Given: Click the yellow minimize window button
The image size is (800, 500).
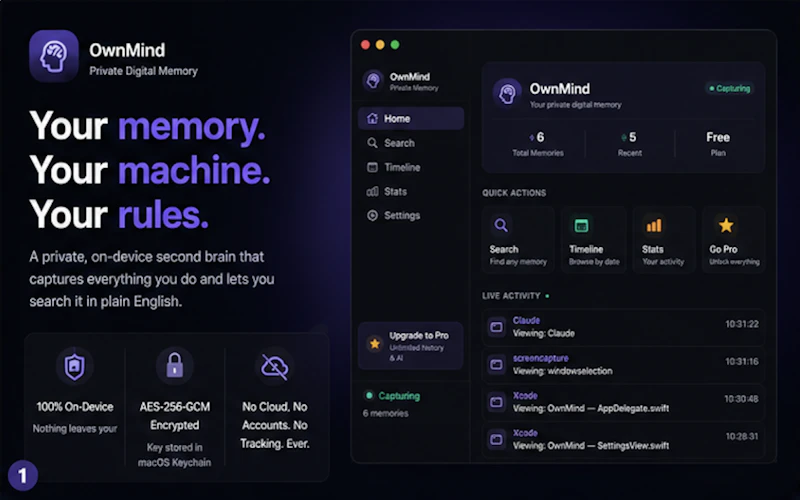Looking at the screenshot, I should pyautogui.click(x=380, y=45).
